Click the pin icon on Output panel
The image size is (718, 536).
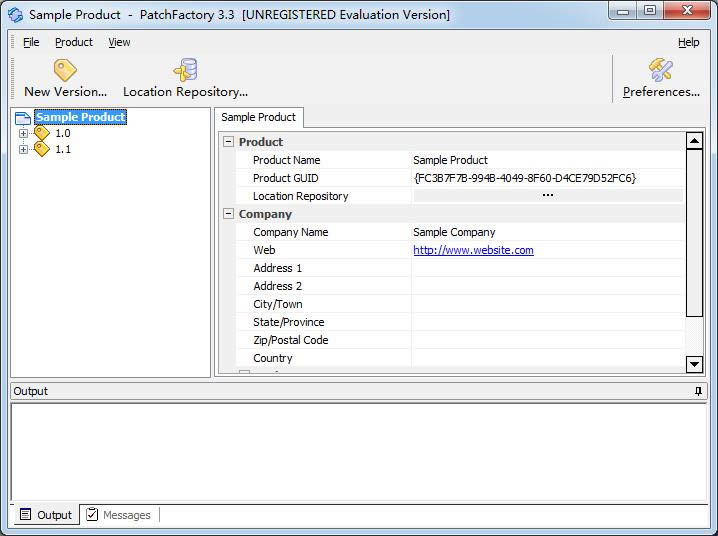coord(698,391)
